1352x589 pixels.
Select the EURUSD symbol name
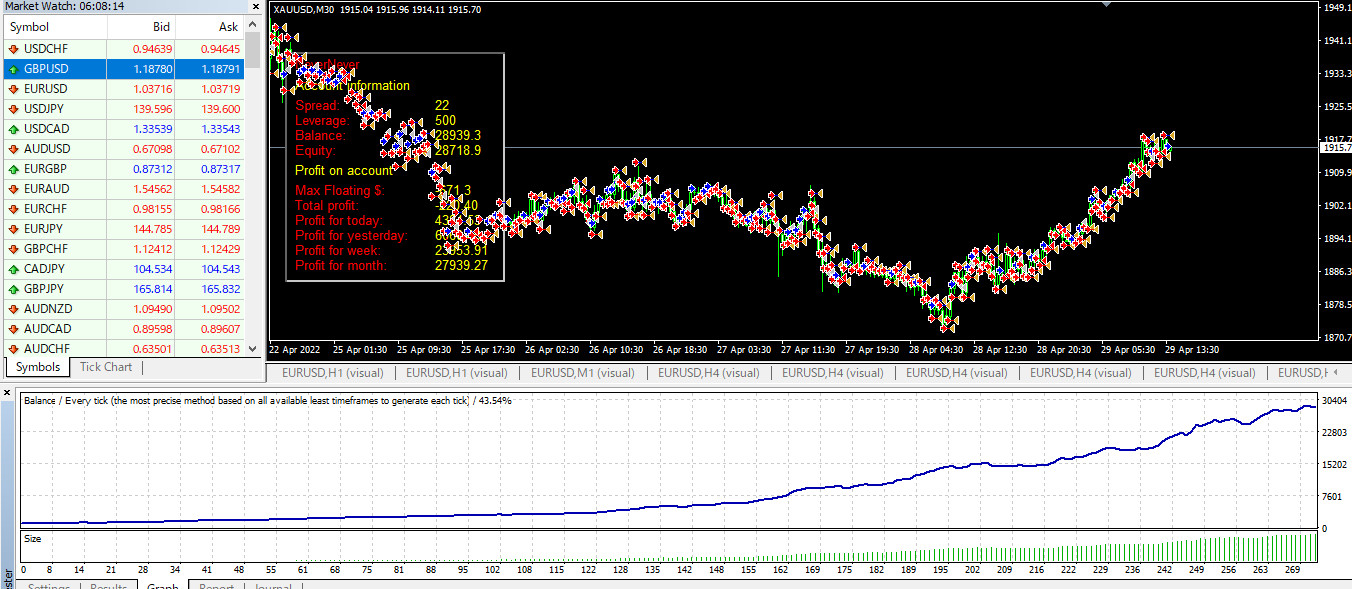[47, 89]
